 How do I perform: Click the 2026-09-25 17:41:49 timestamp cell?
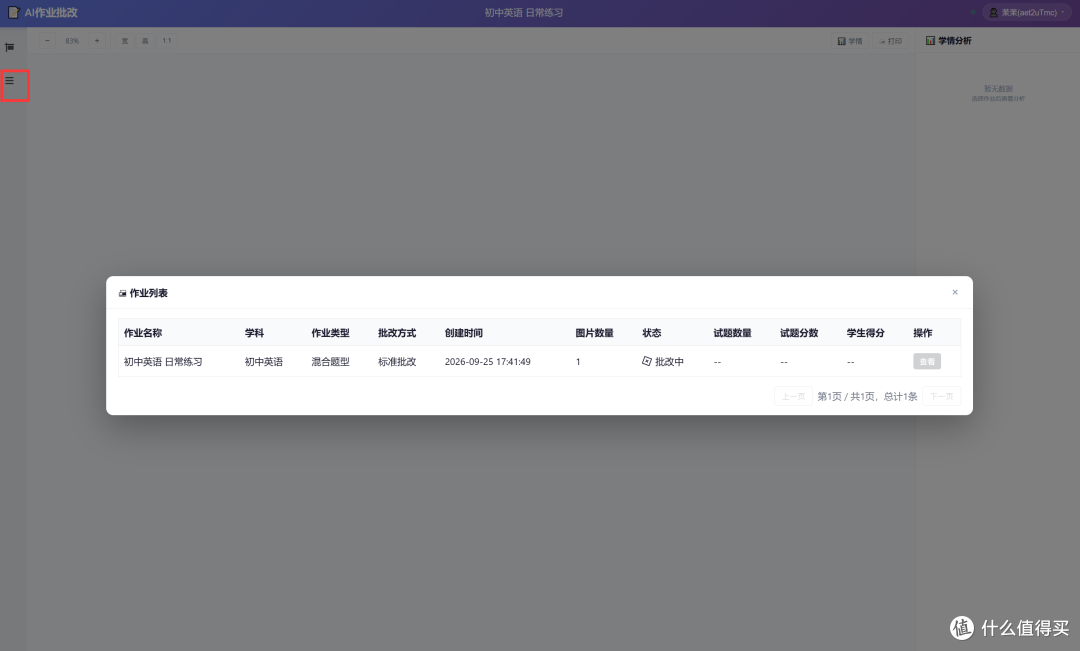click(488, 362)
